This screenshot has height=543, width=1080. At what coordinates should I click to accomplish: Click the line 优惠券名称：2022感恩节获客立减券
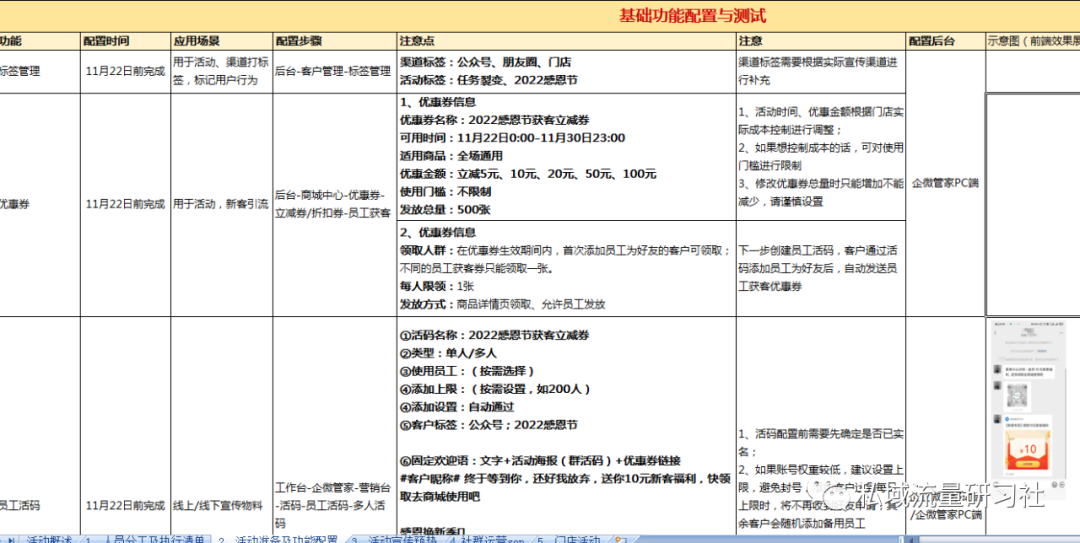pos(497,119)
